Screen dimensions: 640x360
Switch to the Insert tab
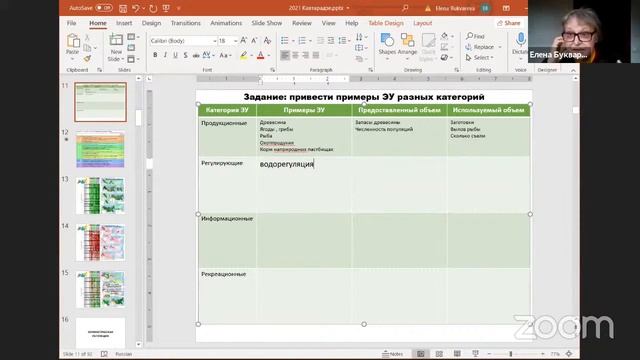pos(124,23)
